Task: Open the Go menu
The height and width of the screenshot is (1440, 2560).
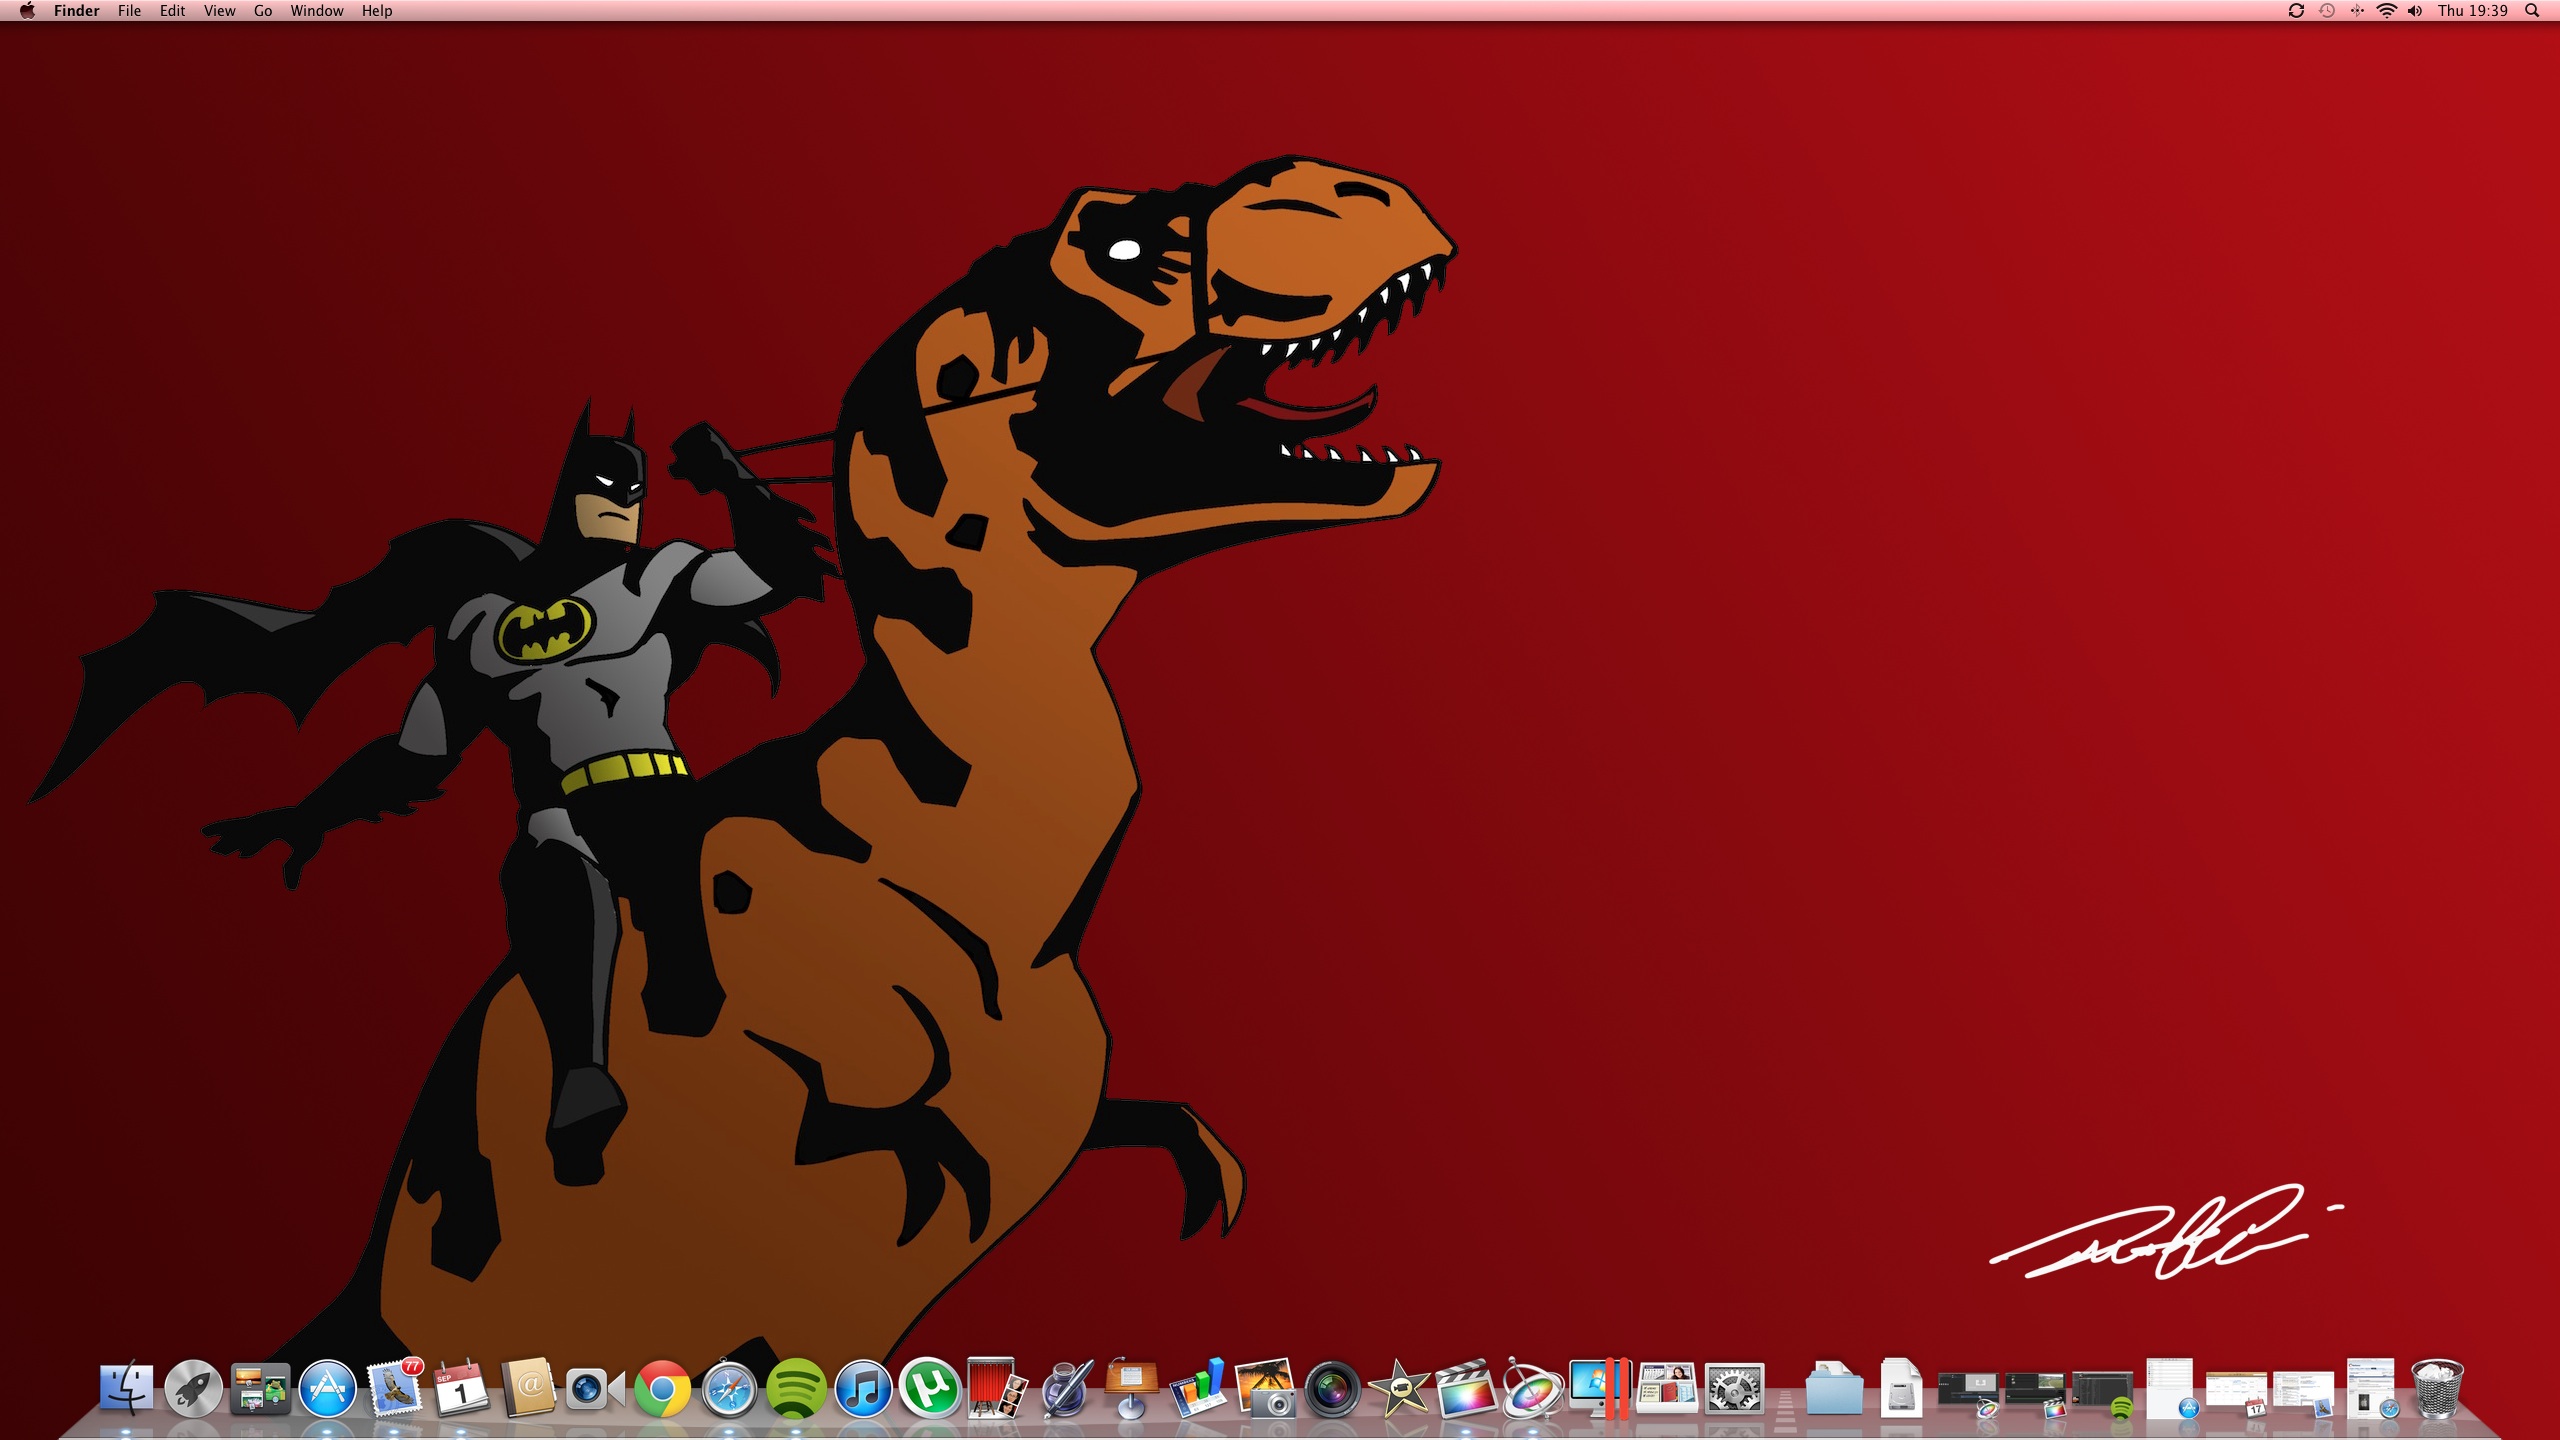Action: (263, 11)
